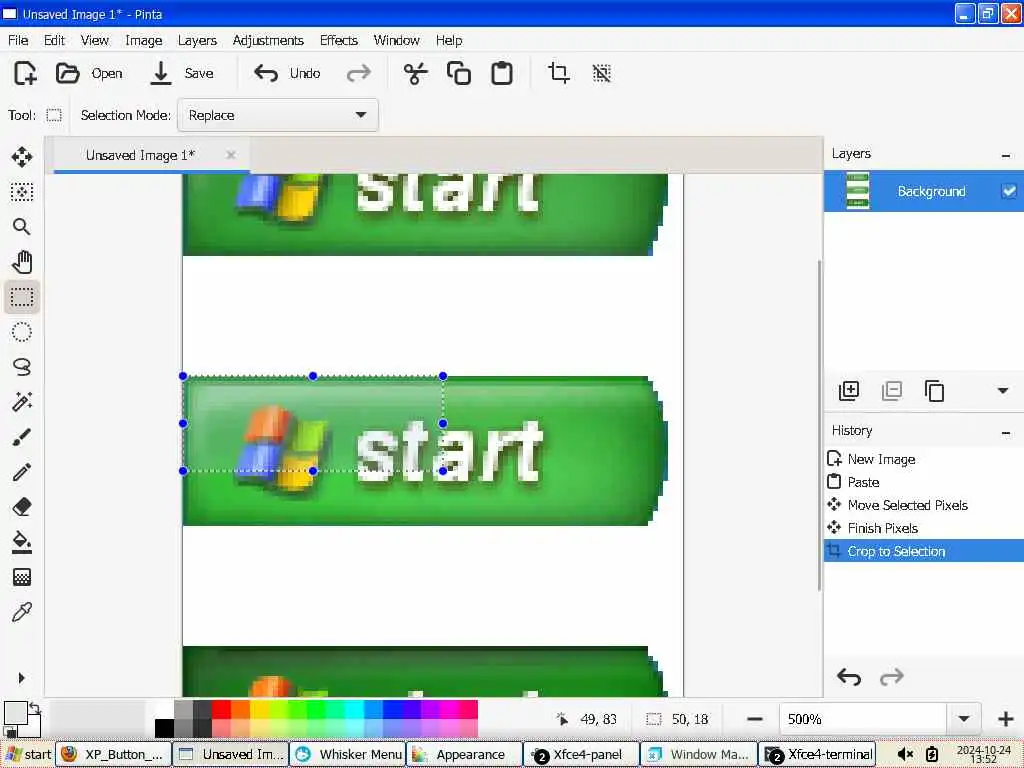Open the Effects menu
Screen dimensions: 1024x768
point(339,40)
